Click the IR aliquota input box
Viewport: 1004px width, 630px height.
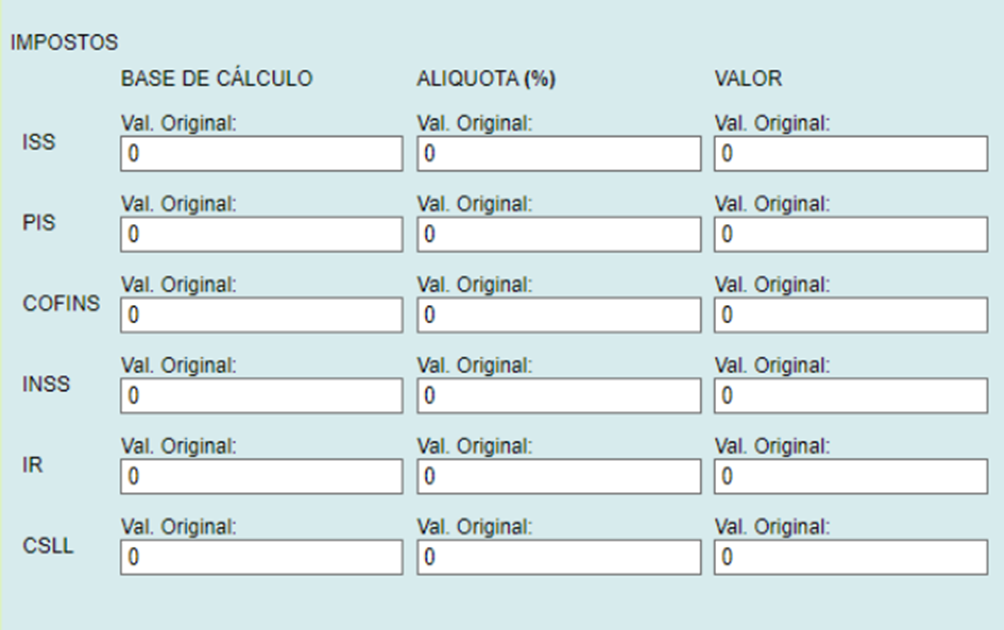559,477
